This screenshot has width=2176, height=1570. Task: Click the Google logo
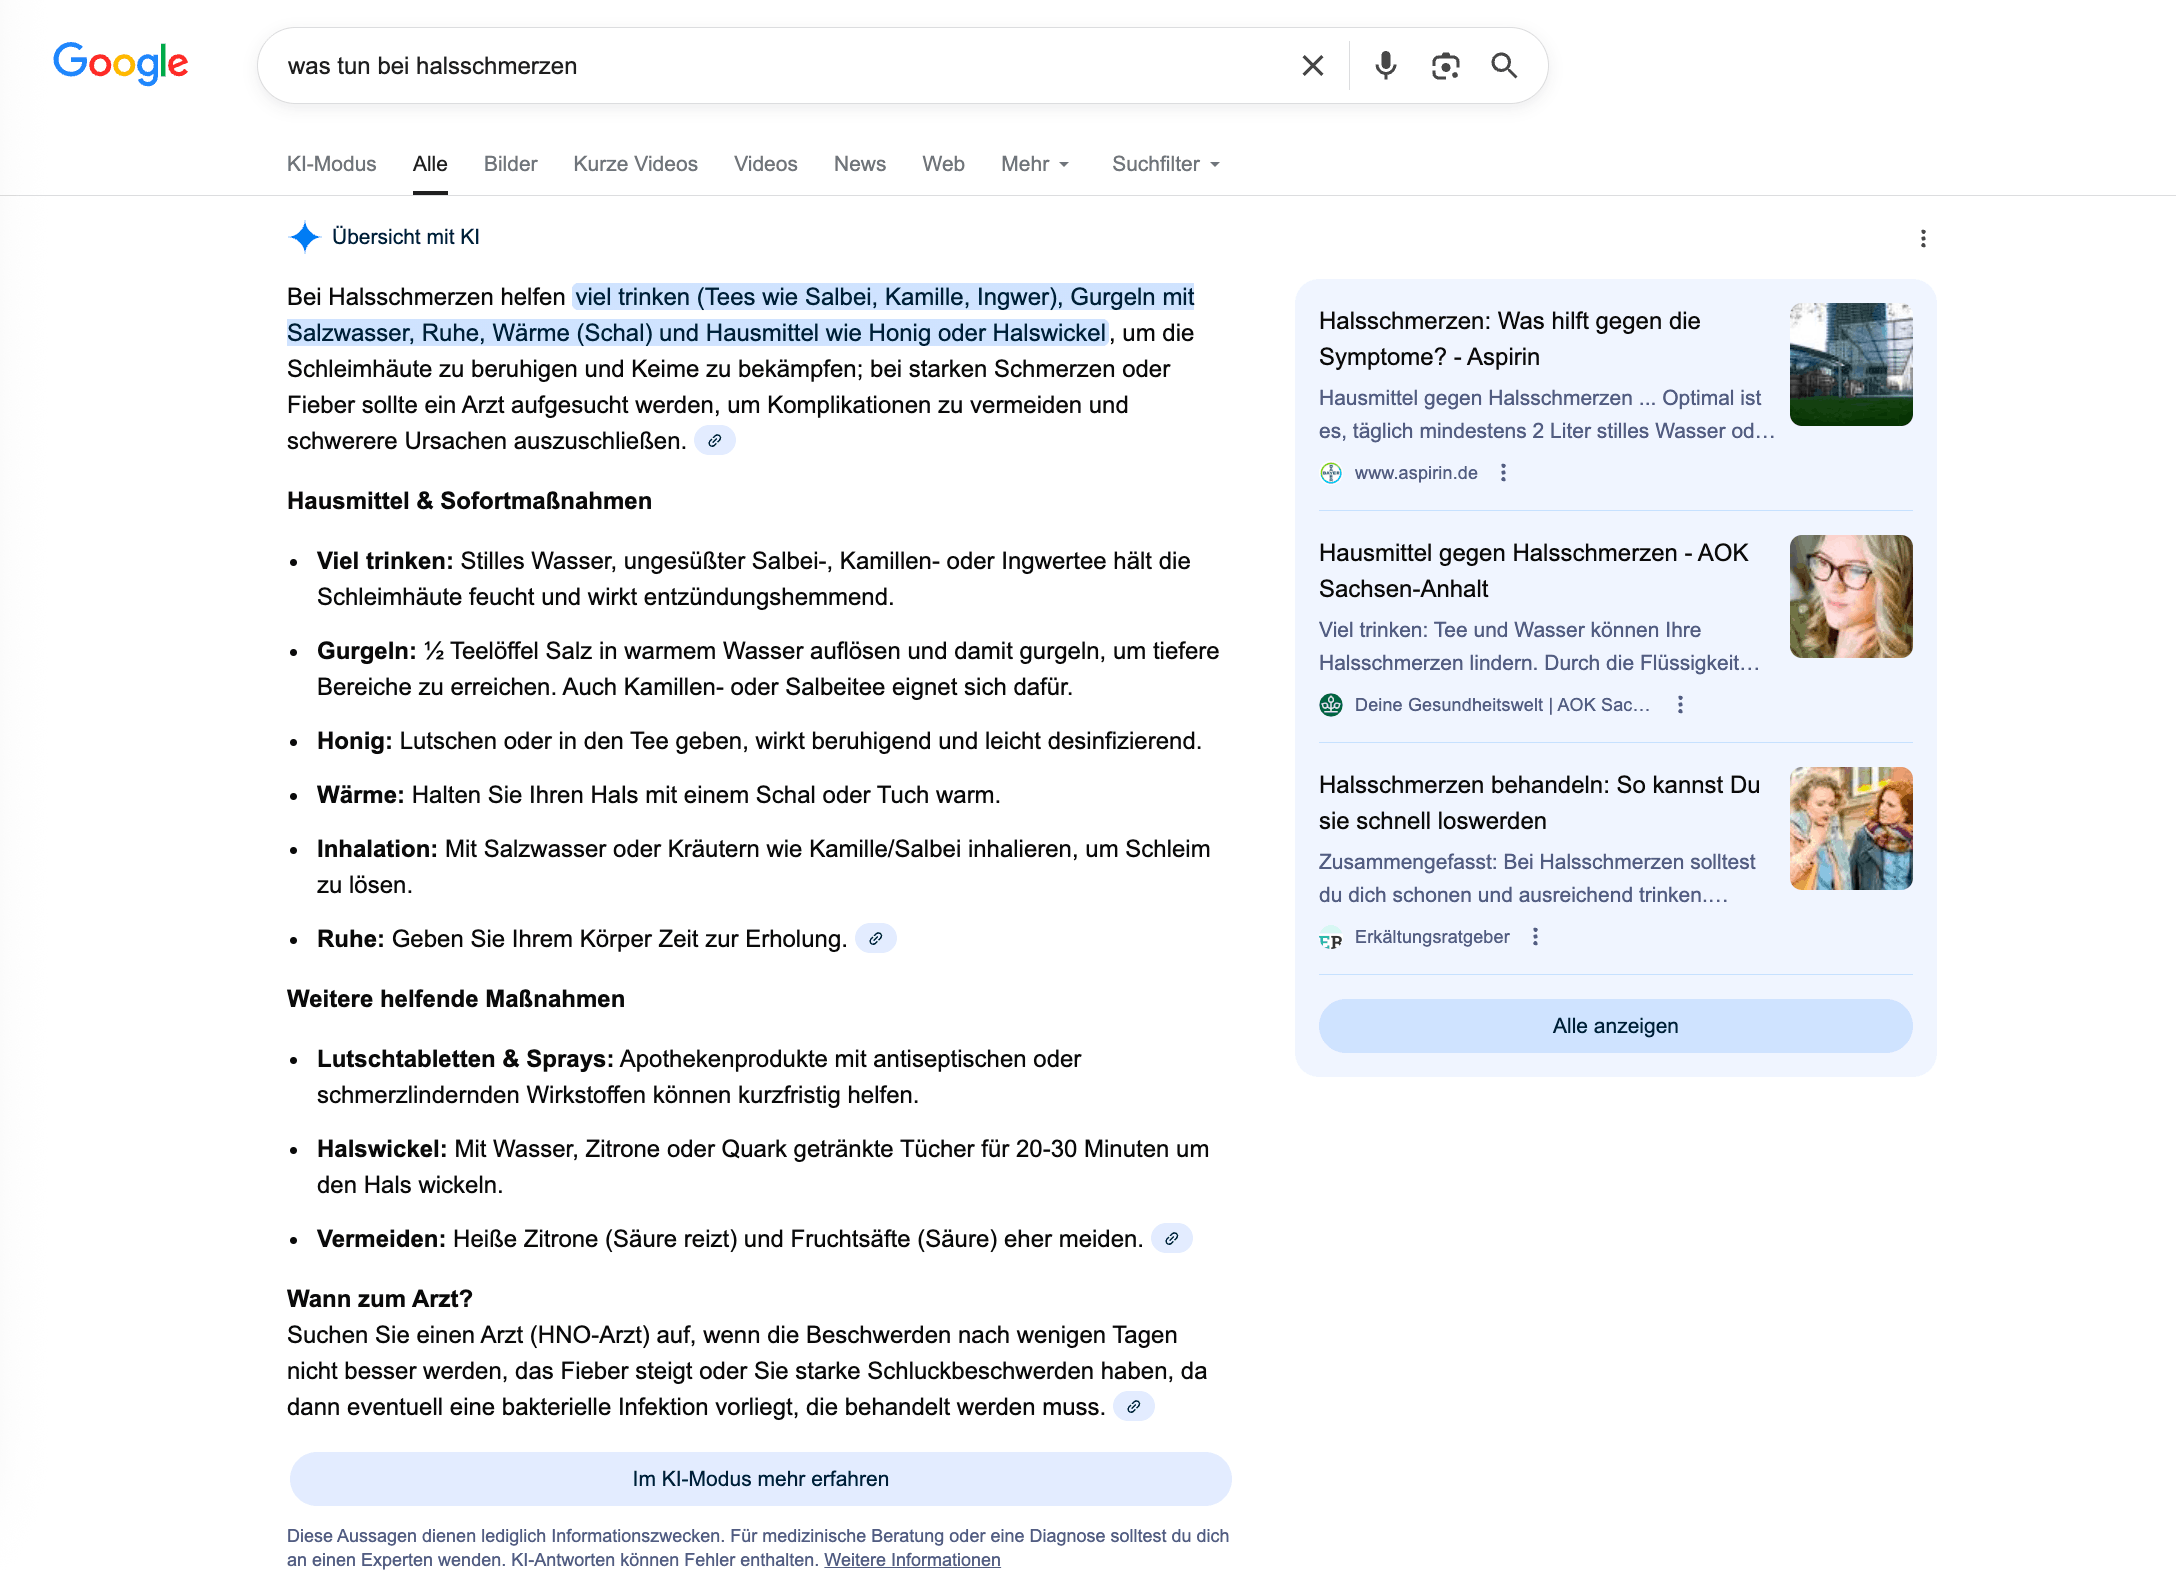[120, 63]
